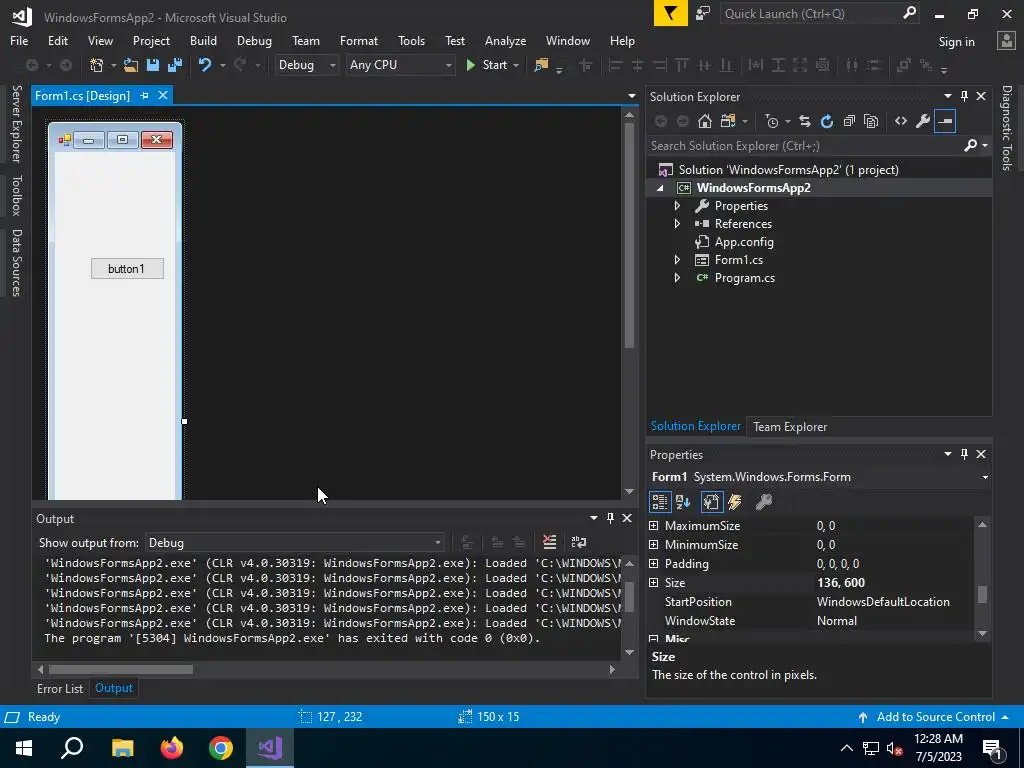Click the Save All toolbar icon

[175, 65]
